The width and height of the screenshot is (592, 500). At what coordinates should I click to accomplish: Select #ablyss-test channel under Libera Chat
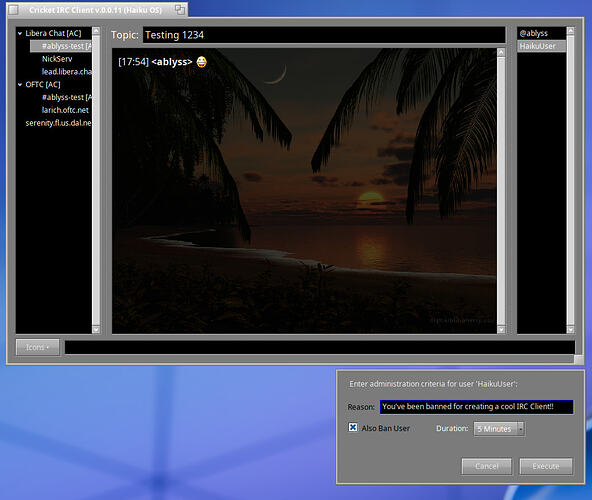(61, 46)
